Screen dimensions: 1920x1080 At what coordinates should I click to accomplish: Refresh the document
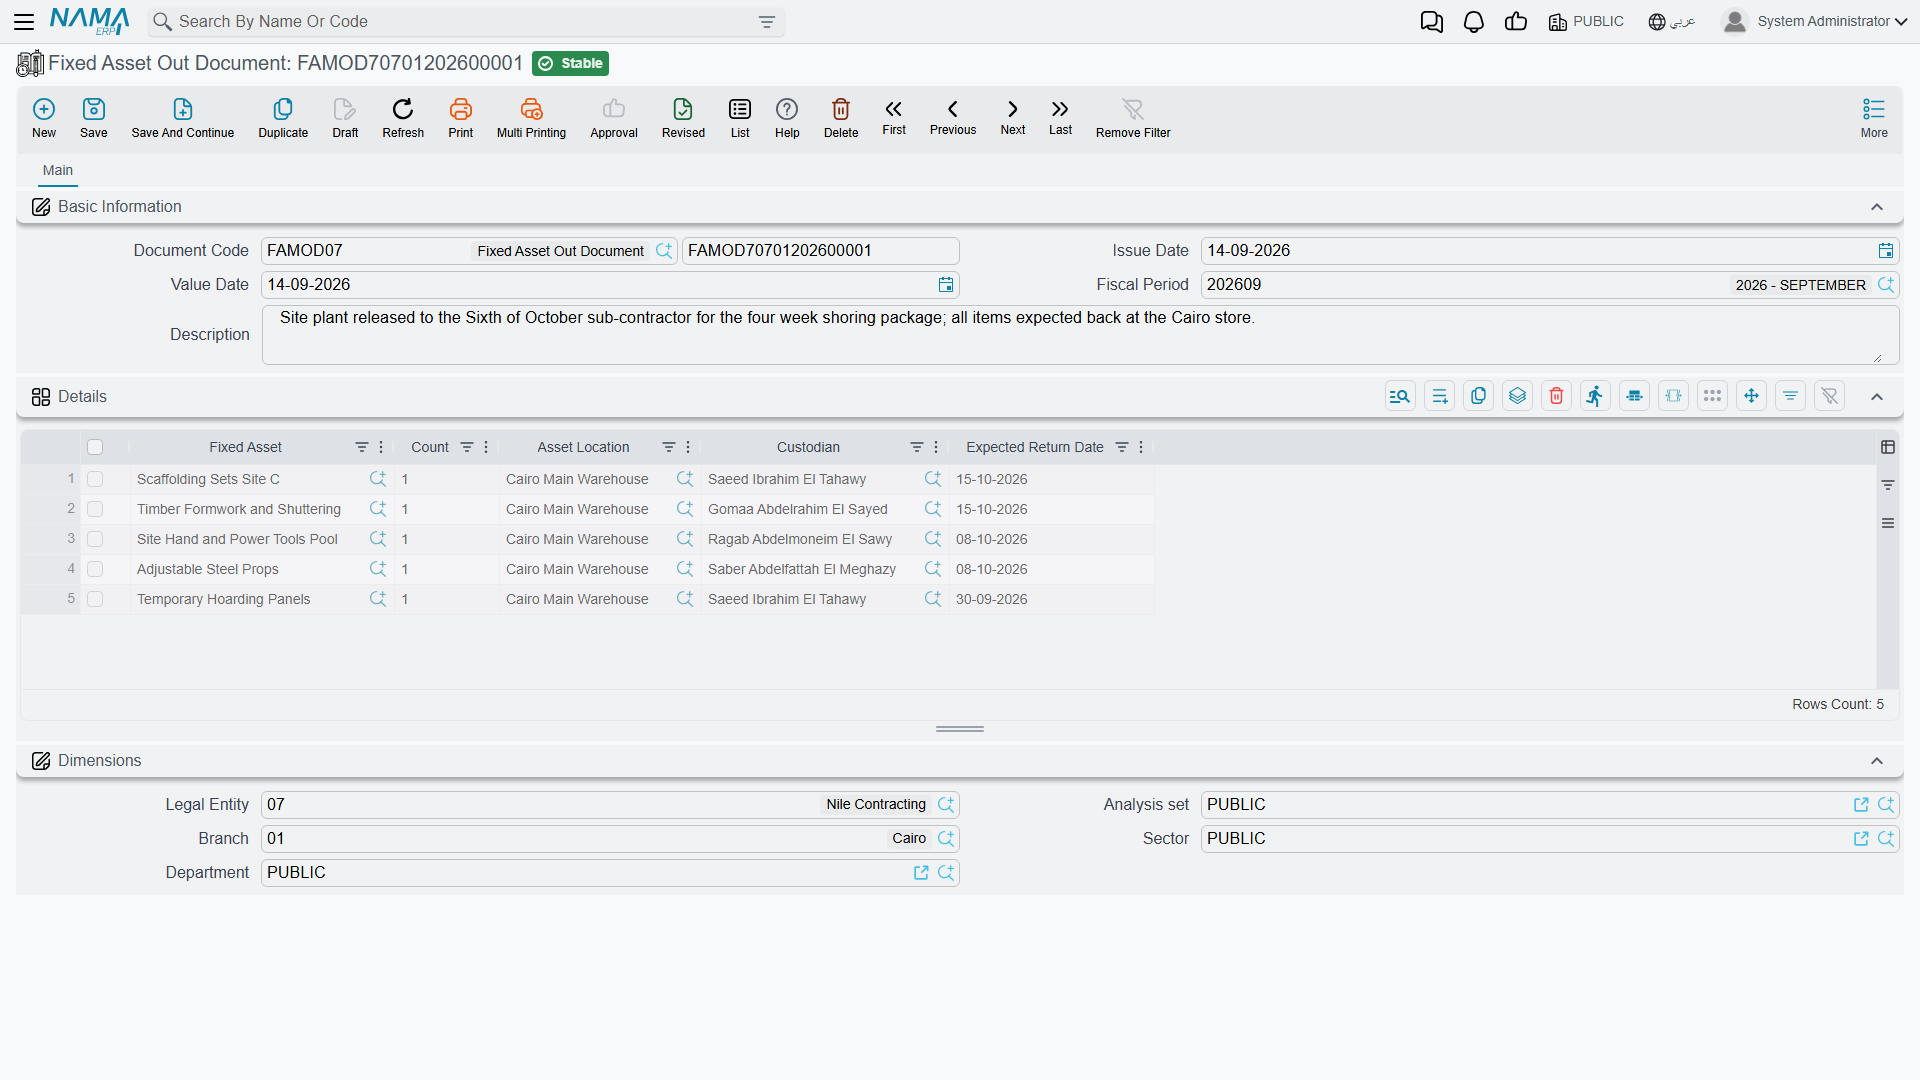click(403, 109)
